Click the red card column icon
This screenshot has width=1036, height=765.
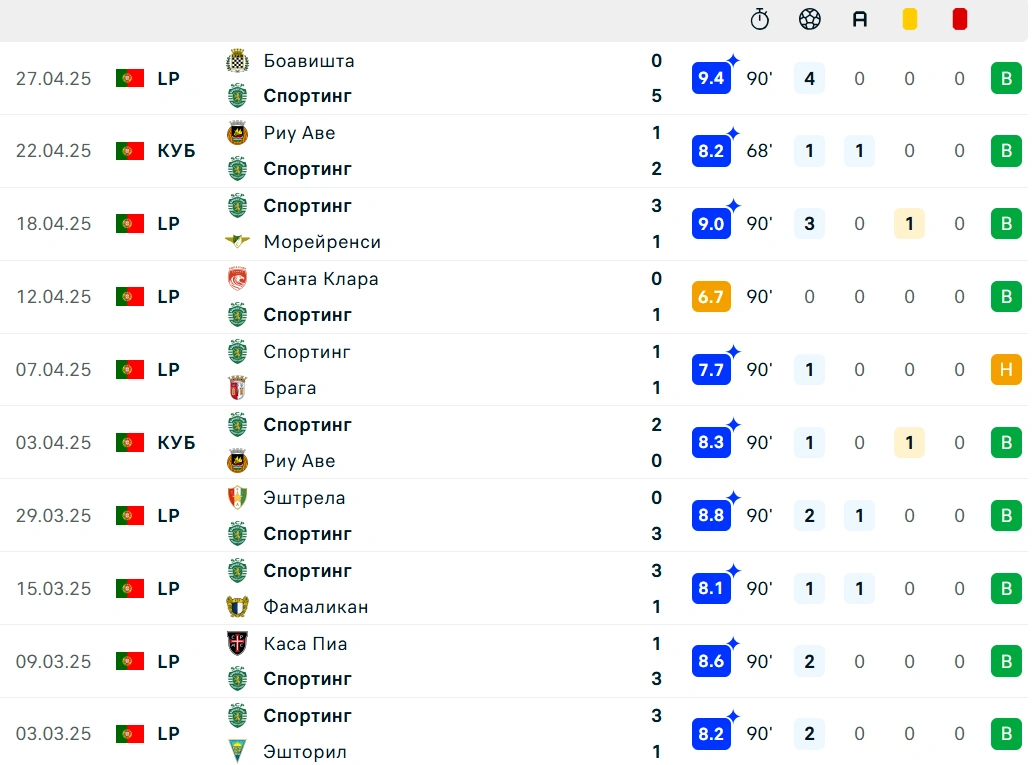[959, 19]
